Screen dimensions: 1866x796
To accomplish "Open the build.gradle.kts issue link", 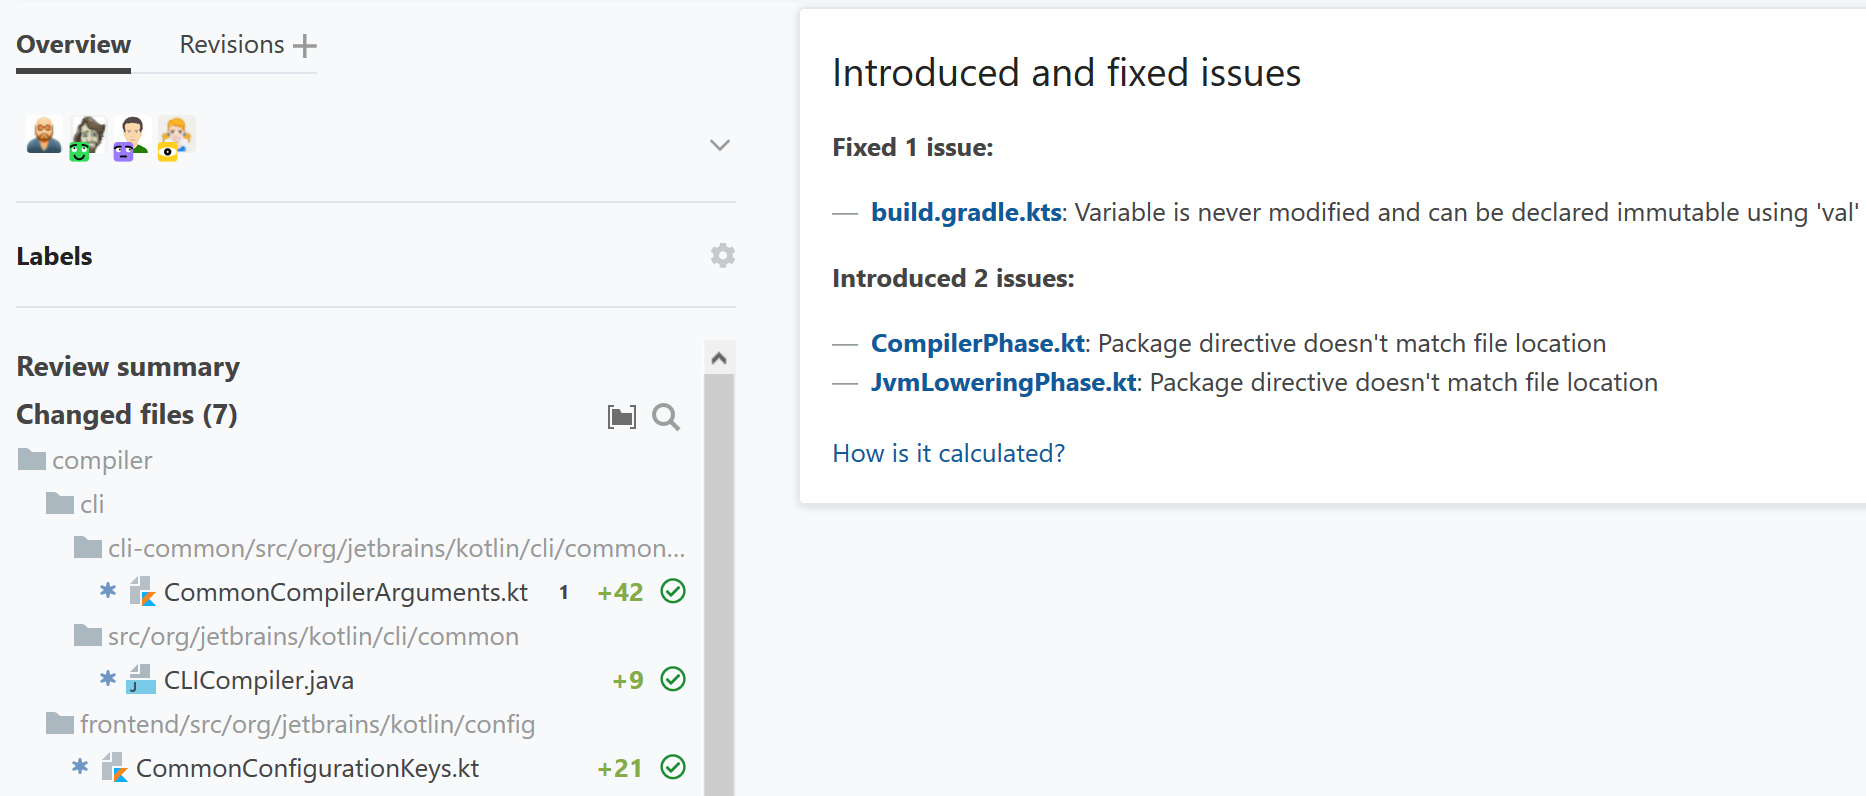I will click(965, 213).
